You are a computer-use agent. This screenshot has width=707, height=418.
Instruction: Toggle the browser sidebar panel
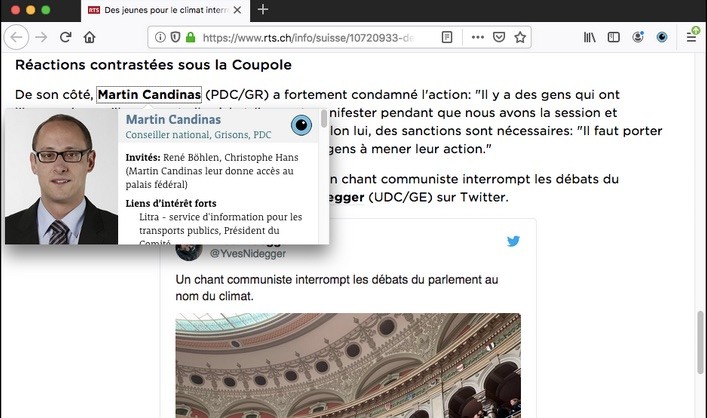click(x=614, y=37)
